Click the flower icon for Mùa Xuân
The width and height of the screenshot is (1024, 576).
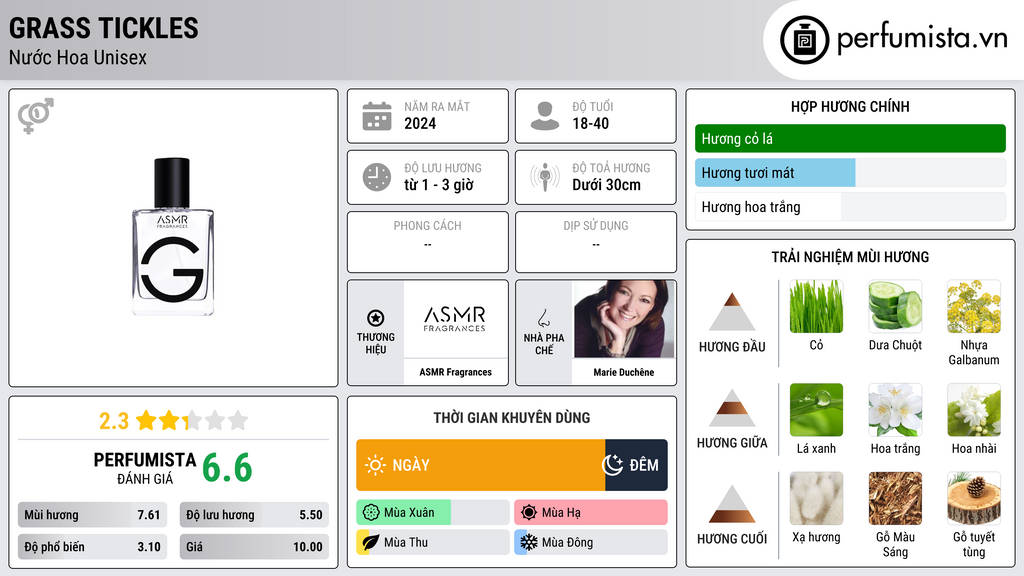tap(371, 513)
